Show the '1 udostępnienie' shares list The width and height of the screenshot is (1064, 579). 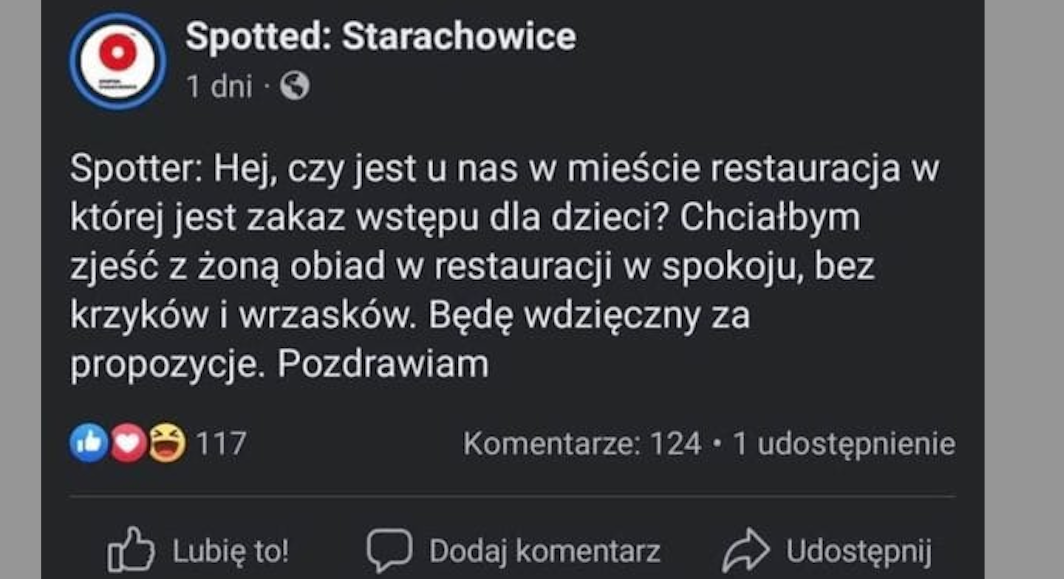coord(843,444)
